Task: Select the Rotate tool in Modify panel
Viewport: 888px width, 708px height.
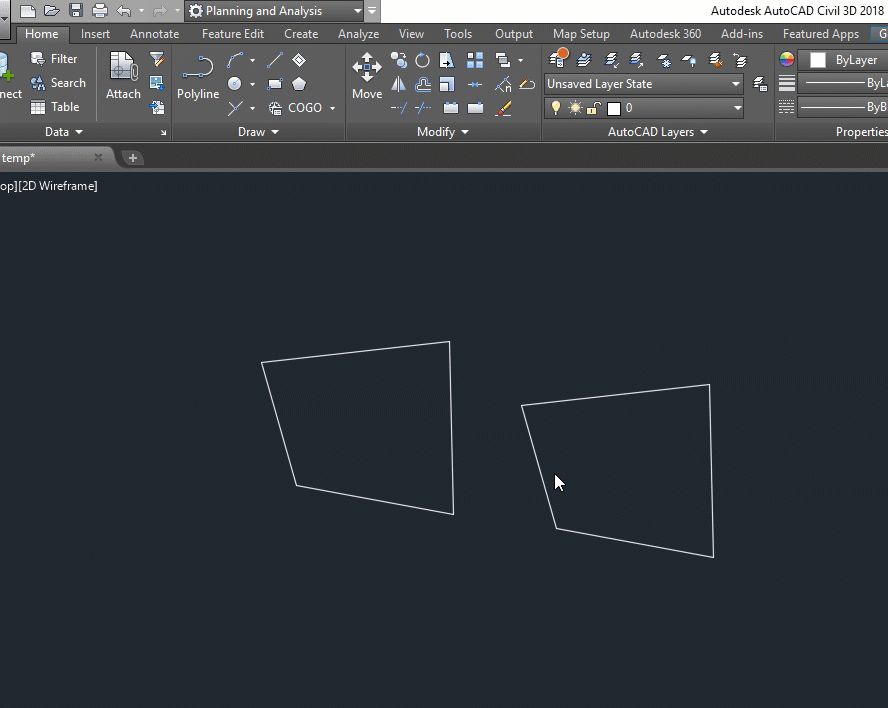Action: tap(423, 60)
